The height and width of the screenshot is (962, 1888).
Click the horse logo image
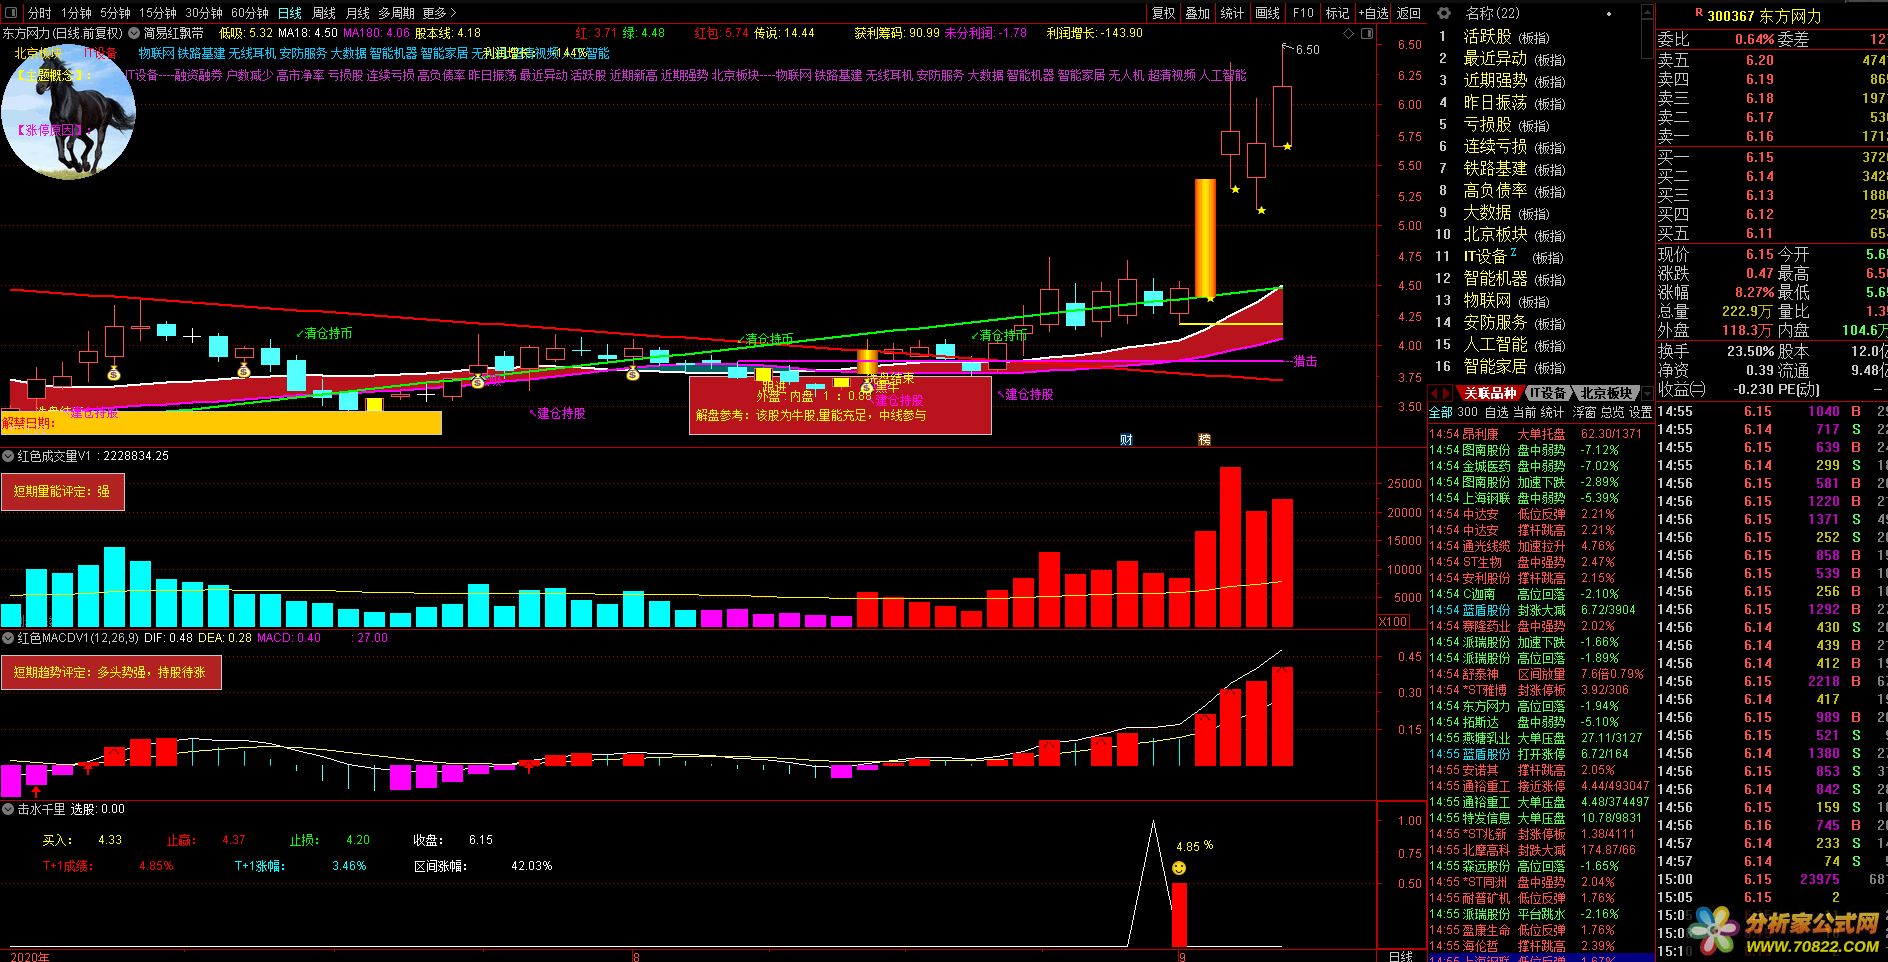[68, 113]
